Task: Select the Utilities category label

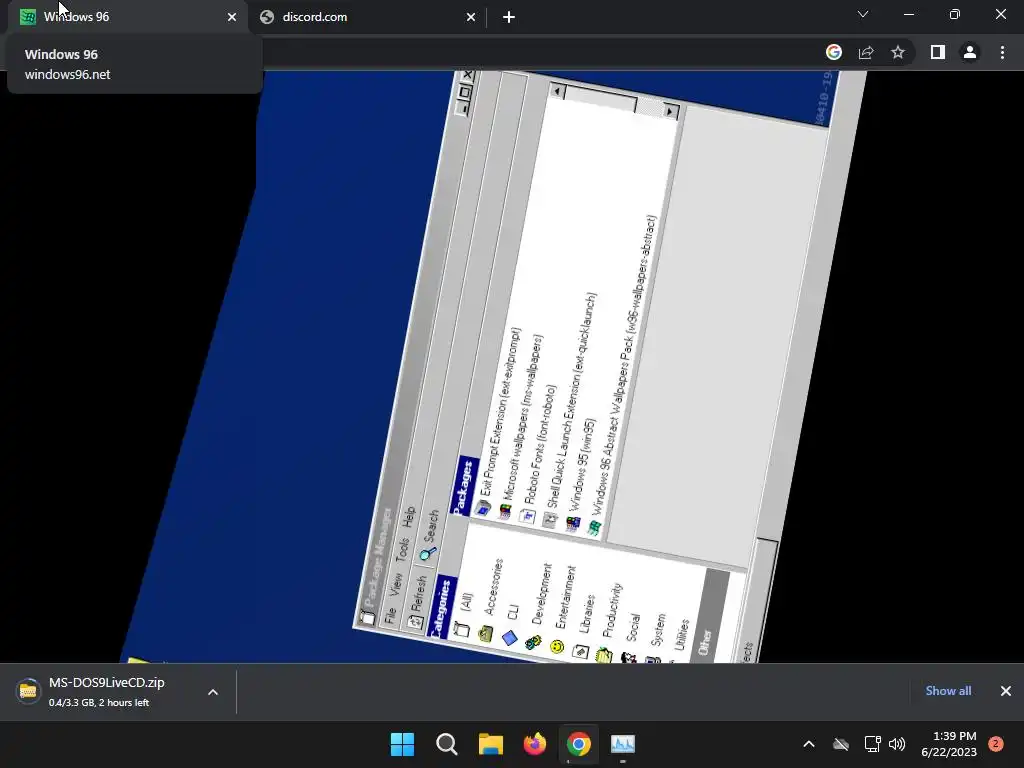Action: click(681, 634)
